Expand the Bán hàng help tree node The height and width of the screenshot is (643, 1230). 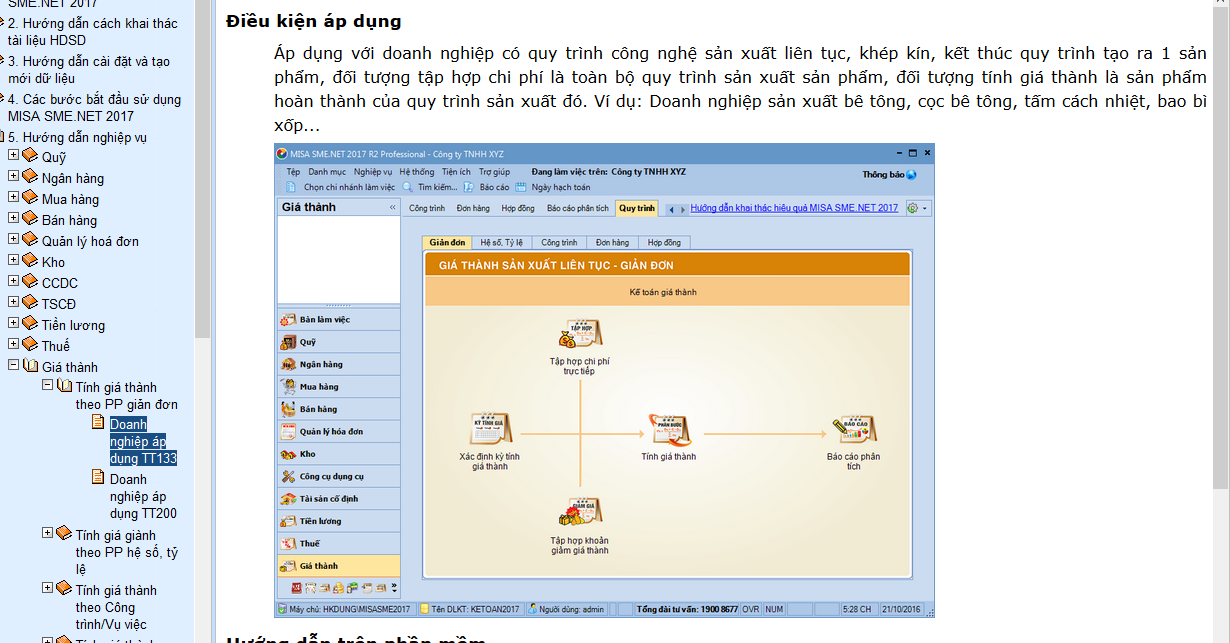click(x=13, y=219)
